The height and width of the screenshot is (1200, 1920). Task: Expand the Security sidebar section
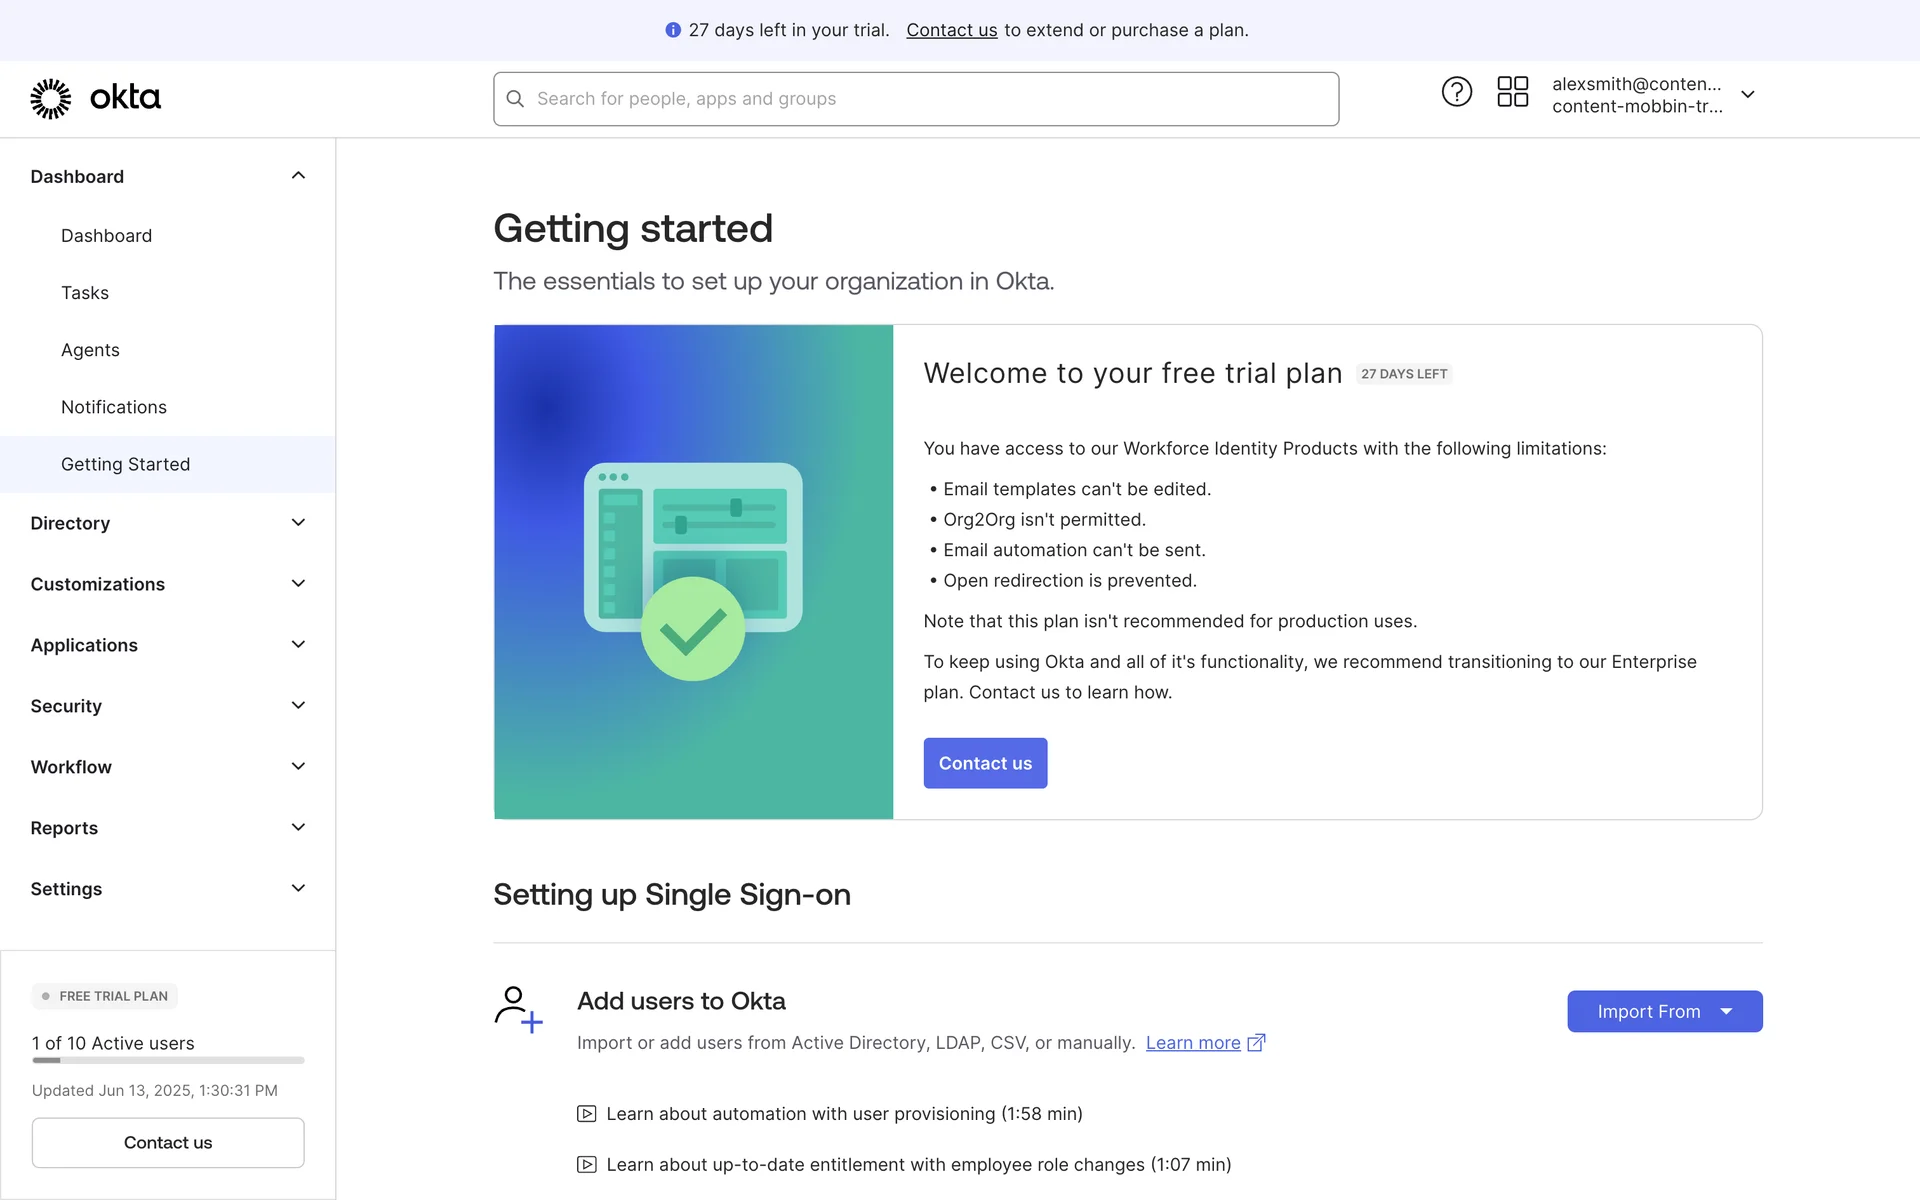coord(298,706)
